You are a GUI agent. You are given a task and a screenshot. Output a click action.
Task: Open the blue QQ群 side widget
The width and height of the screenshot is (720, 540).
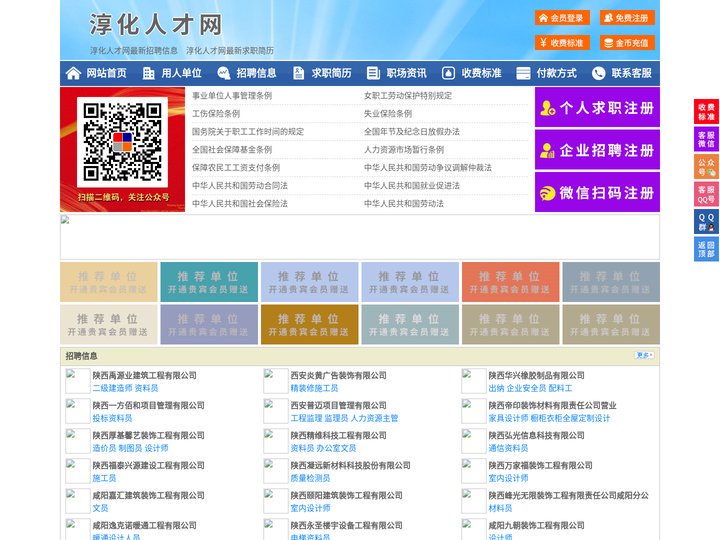coord(706,222)
